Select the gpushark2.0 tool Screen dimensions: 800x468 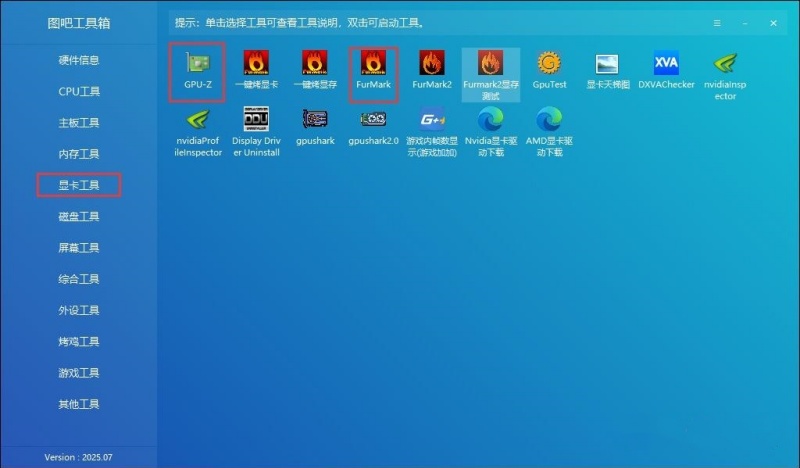tap(373, 127)
